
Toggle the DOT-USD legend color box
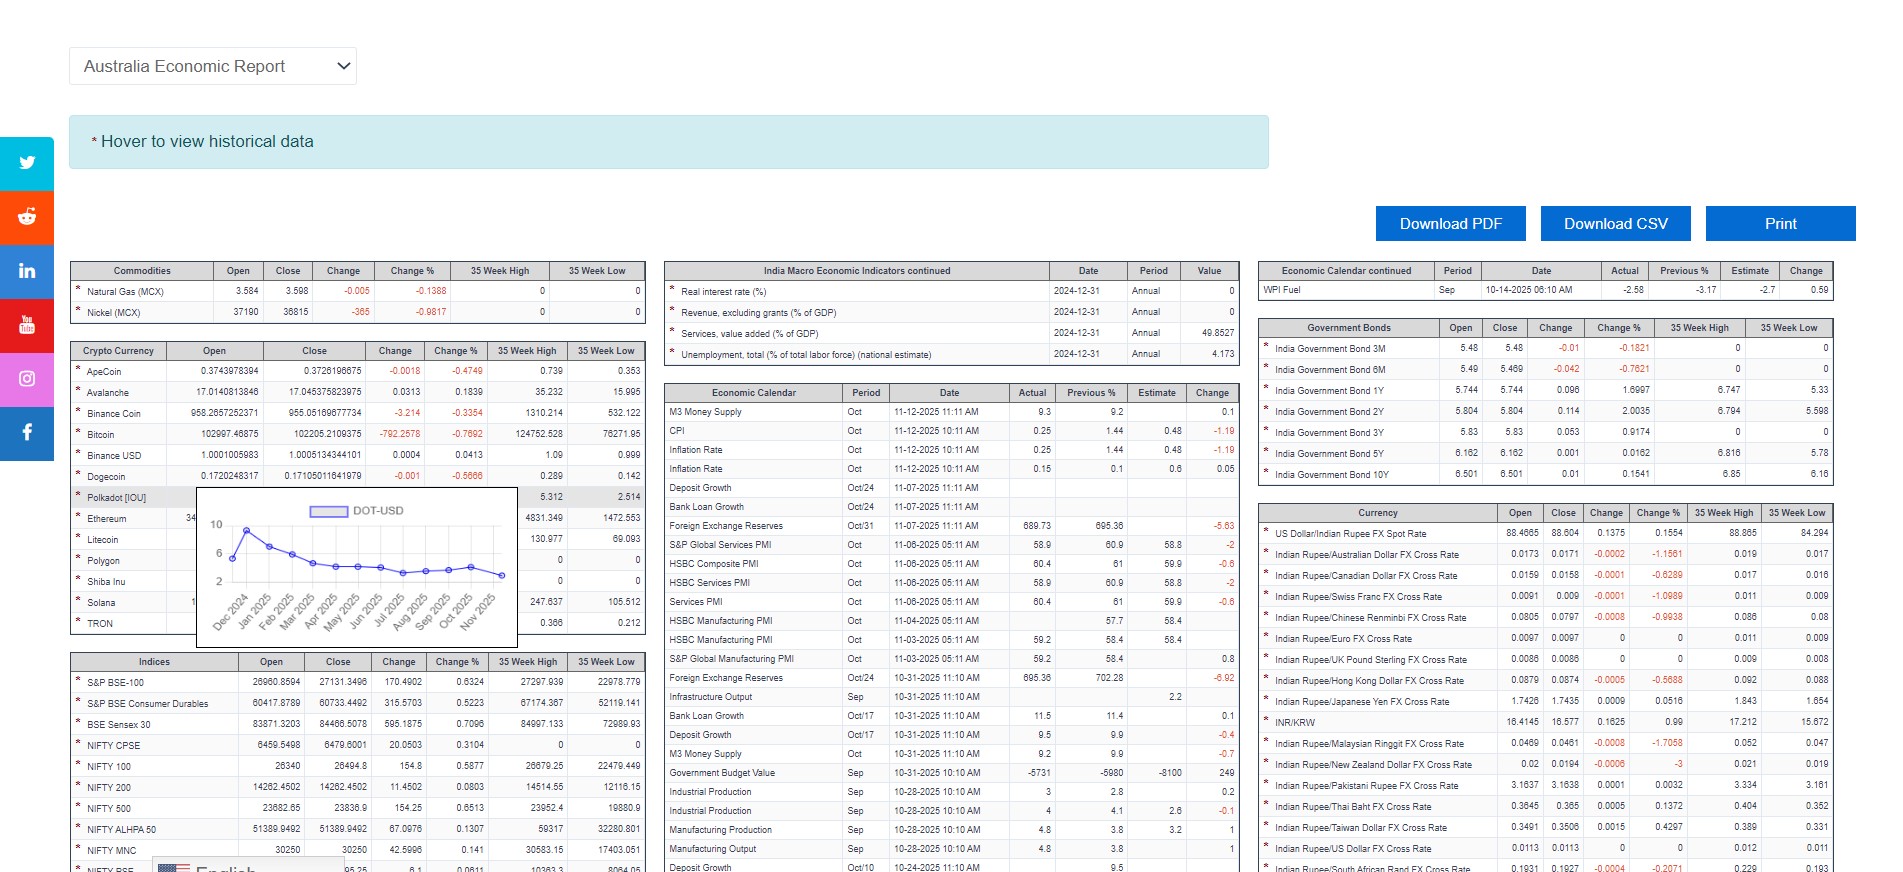pyautogui.click(x=328, y=511)
